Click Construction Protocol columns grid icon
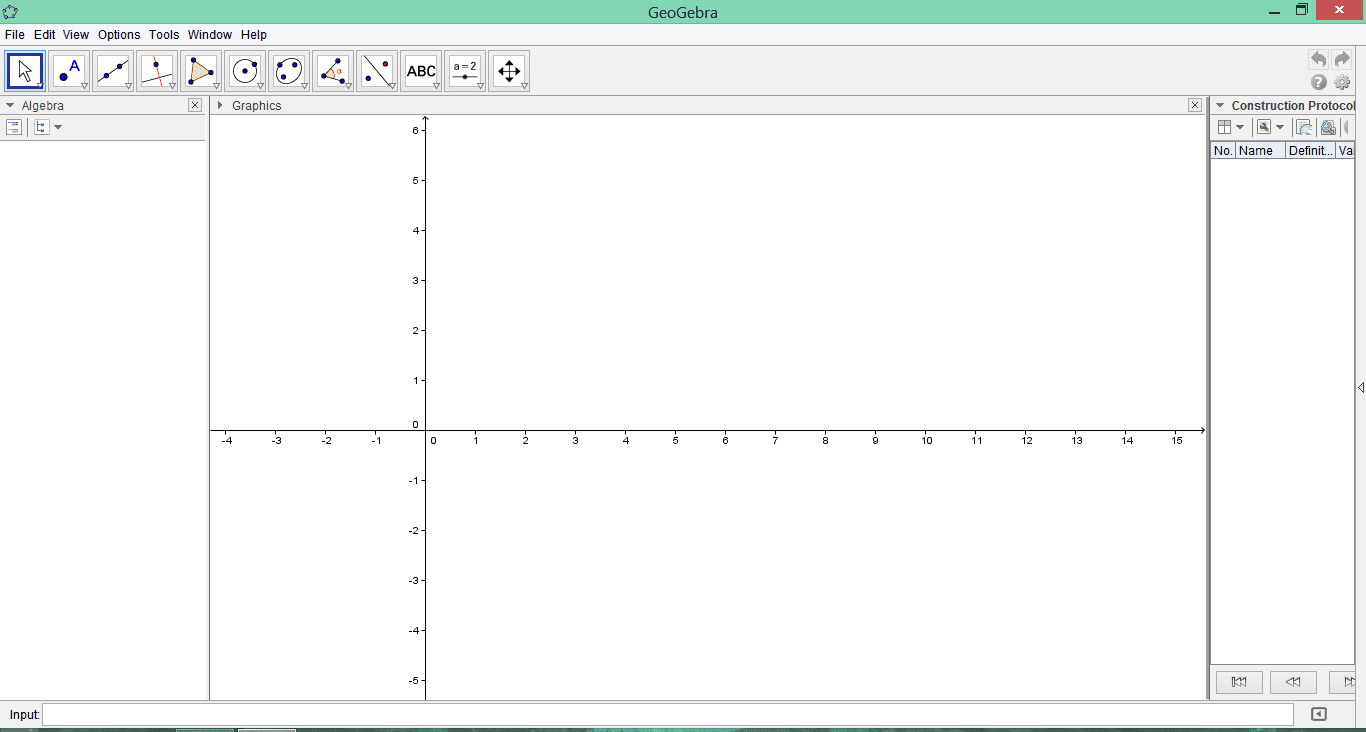This screenshot has width=1366, height=732. [1224, 127]
